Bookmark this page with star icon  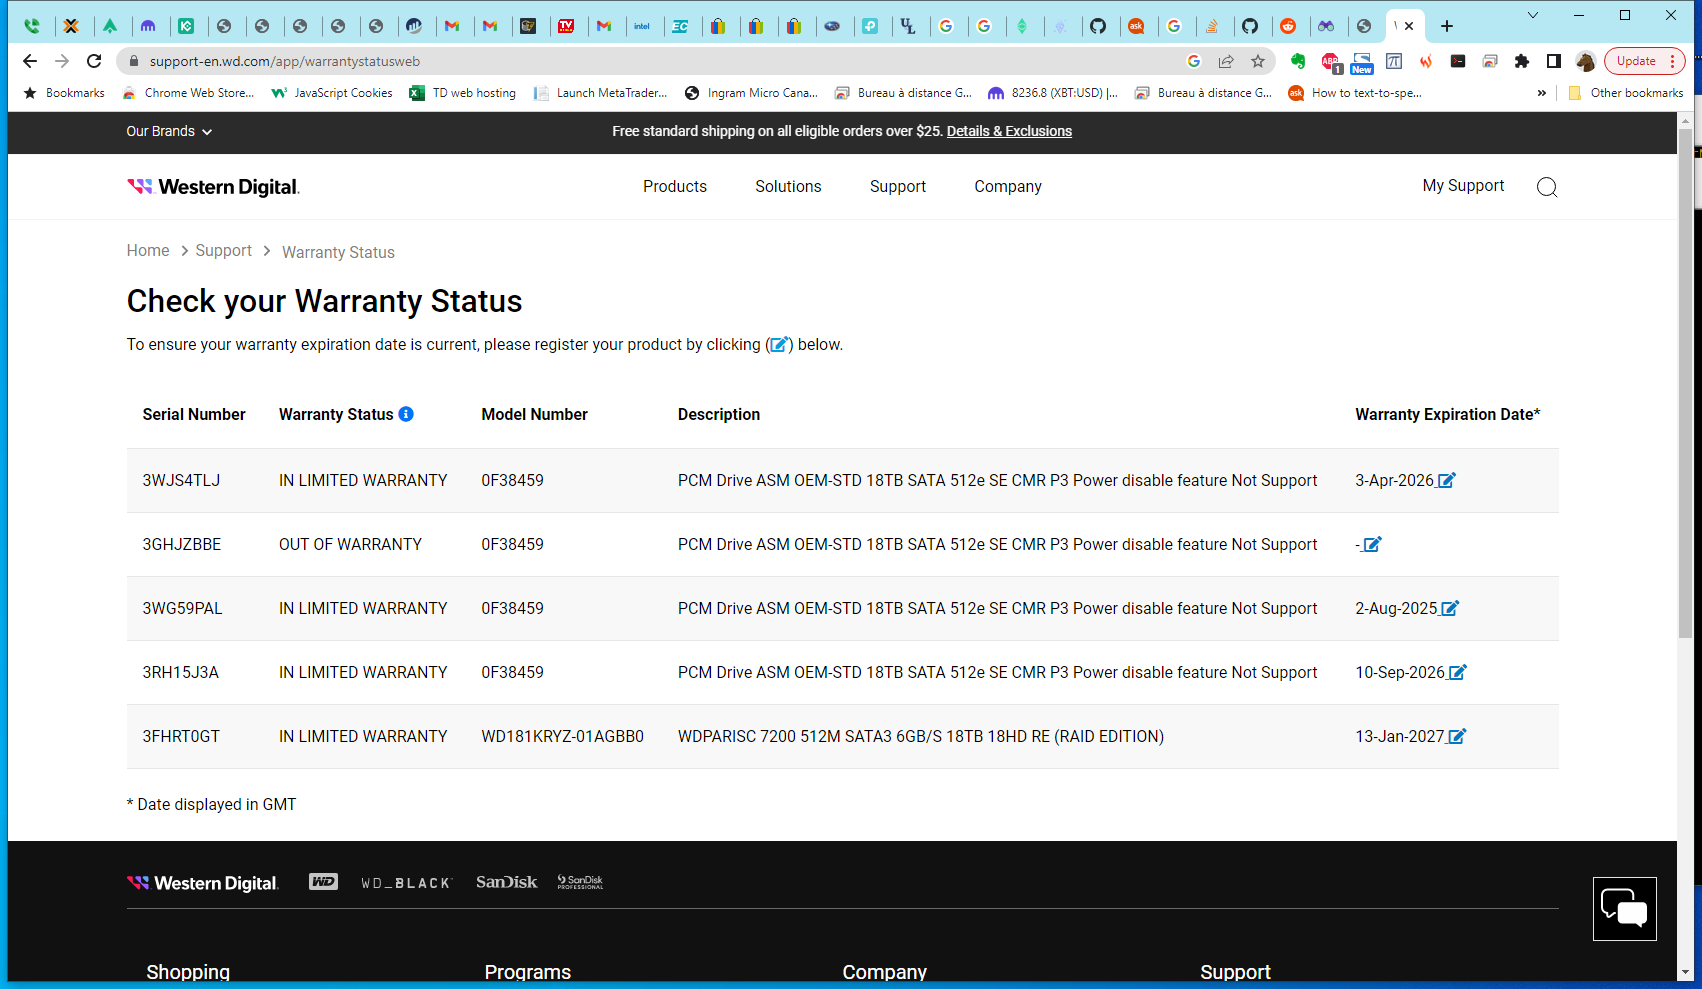point(1258,61)
